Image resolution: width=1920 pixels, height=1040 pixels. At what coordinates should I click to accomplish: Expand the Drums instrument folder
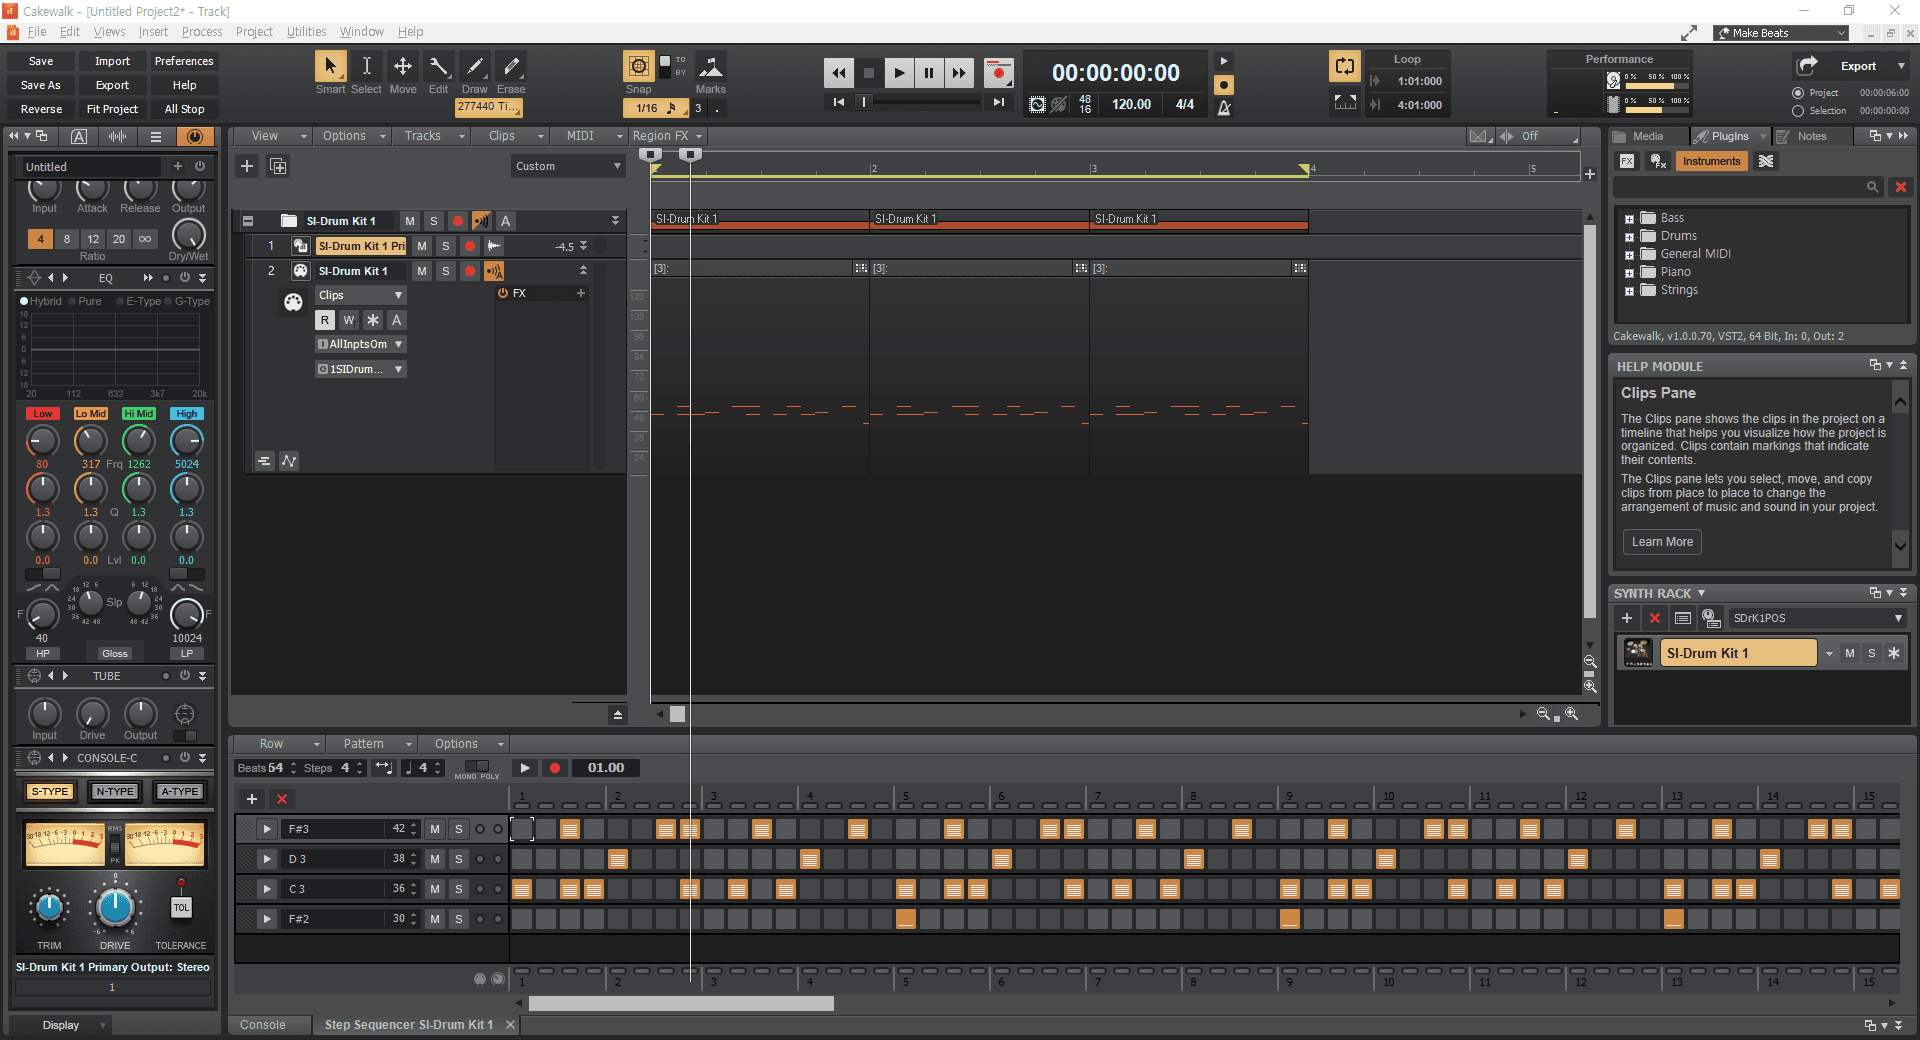[x=1629, y=237]
